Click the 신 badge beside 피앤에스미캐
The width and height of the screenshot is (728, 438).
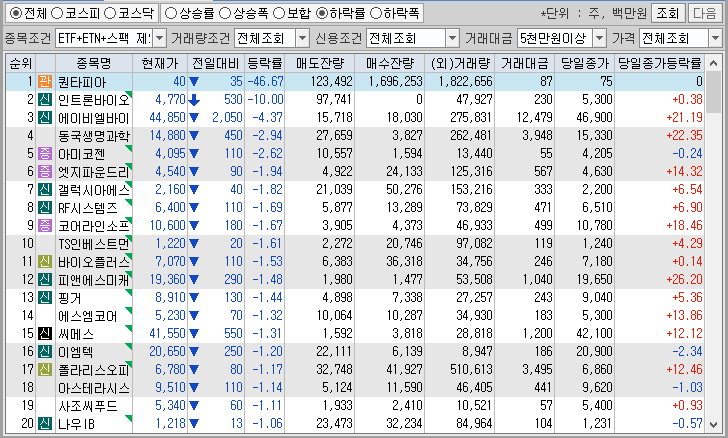45,279
